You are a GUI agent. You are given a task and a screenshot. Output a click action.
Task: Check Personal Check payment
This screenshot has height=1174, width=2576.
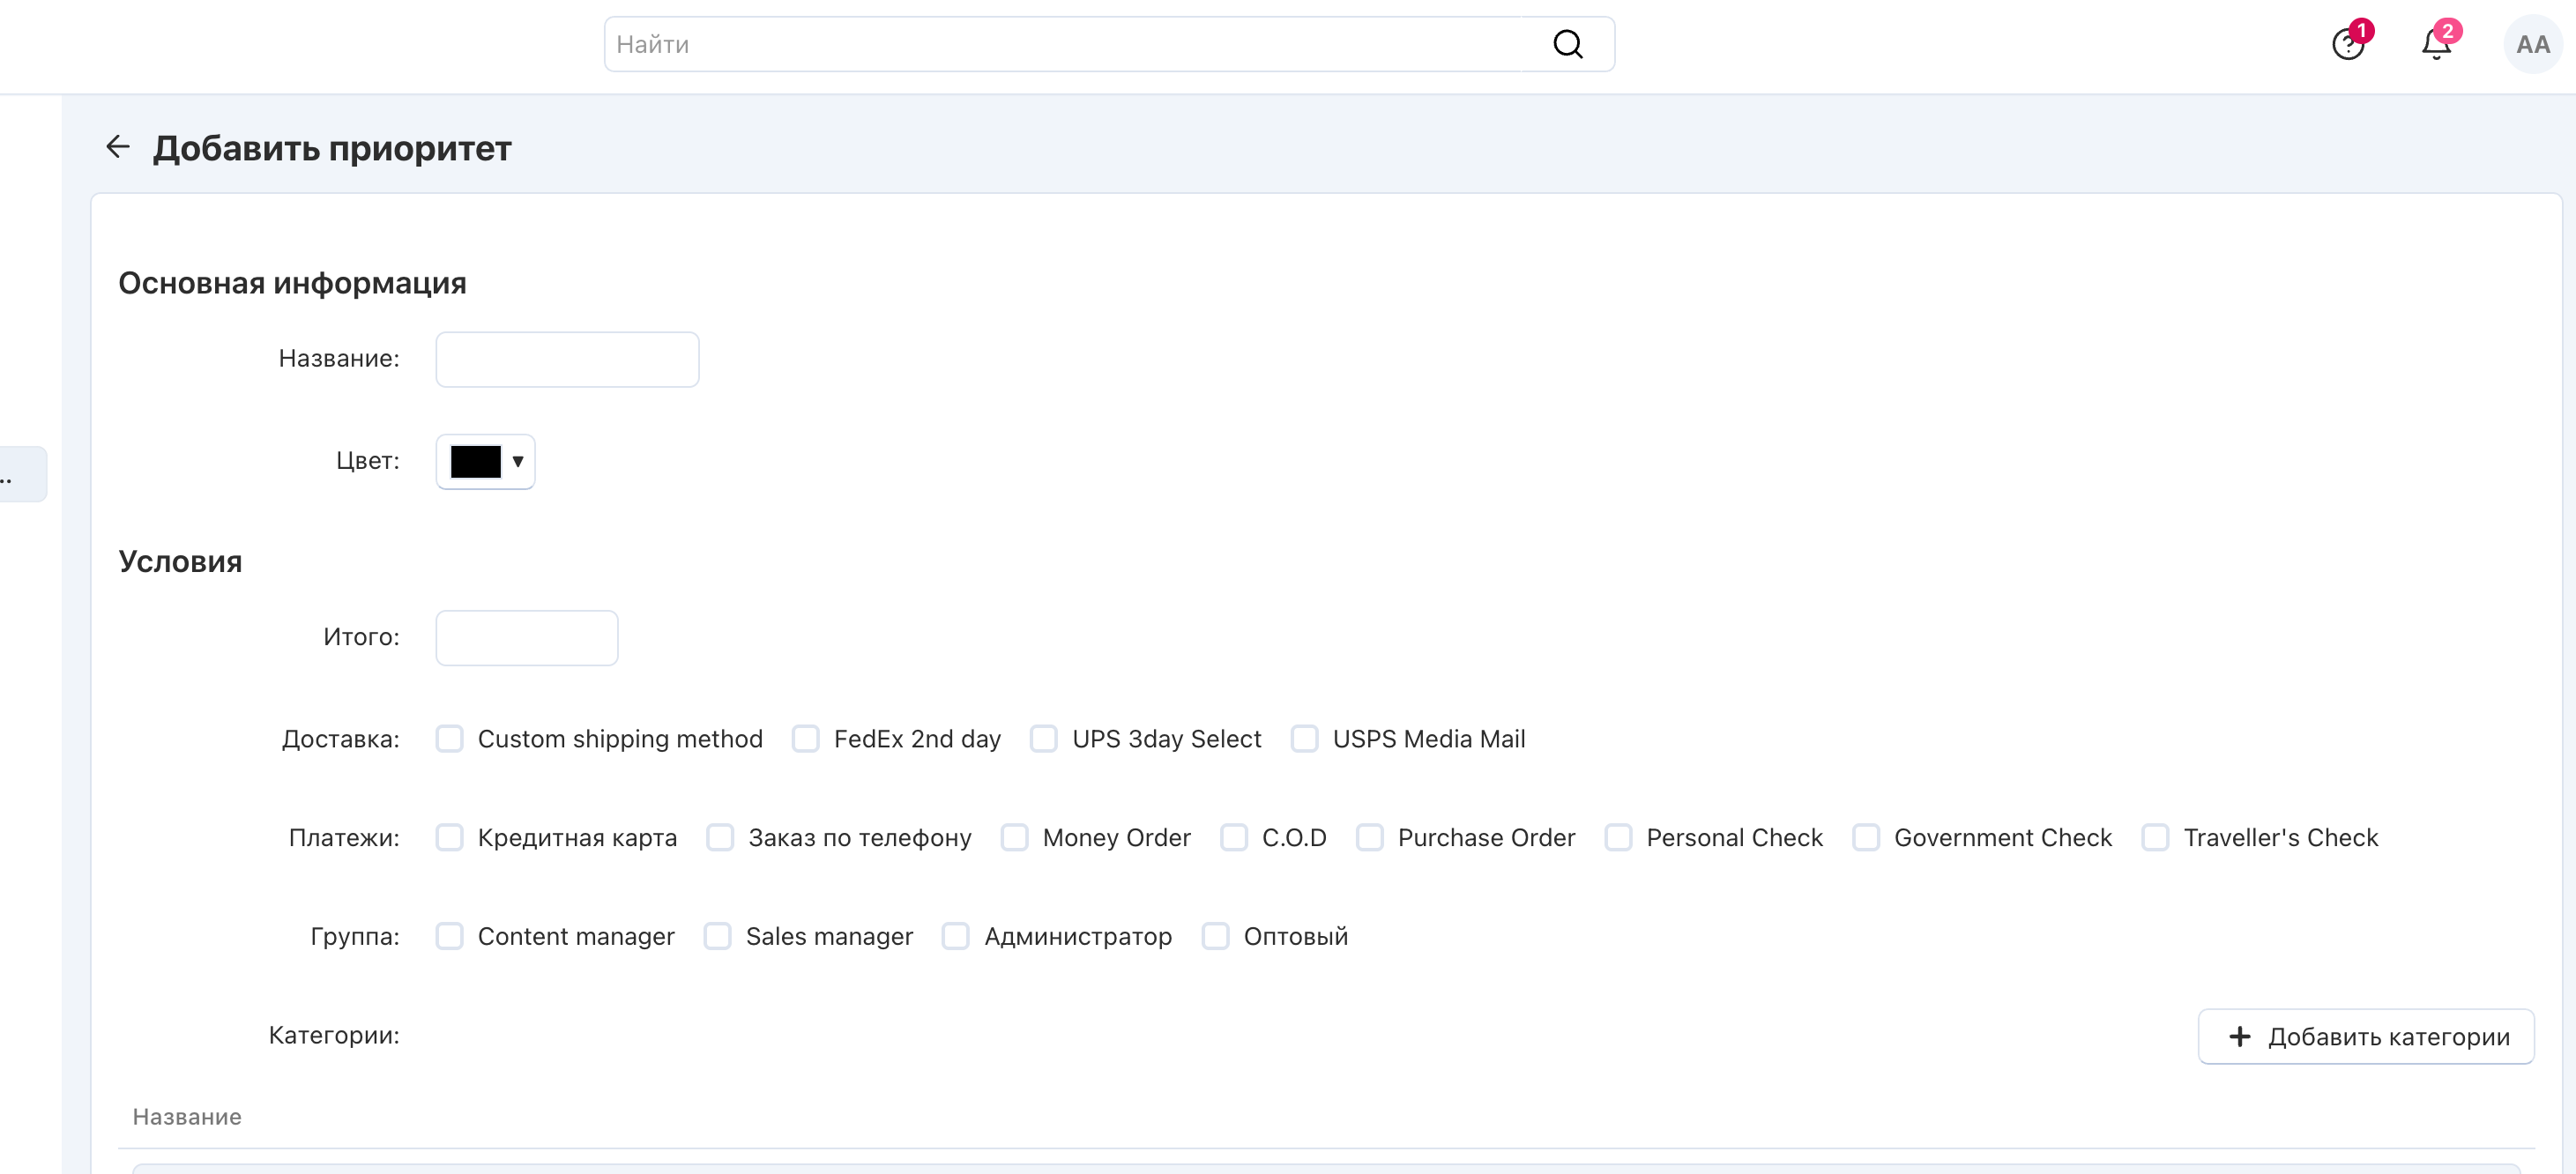[1619, 837]
